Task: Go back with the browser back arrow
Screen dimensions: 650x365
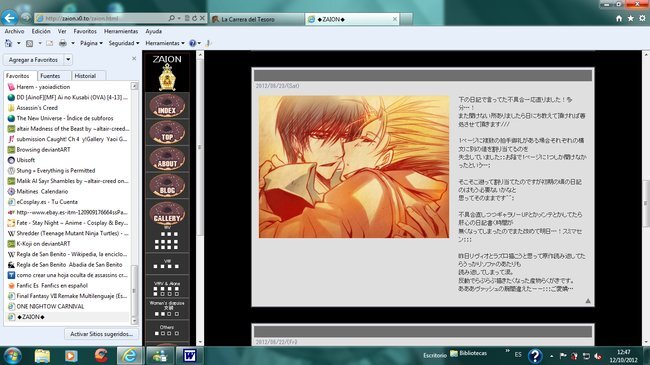Action: click(x=10, y=18)
